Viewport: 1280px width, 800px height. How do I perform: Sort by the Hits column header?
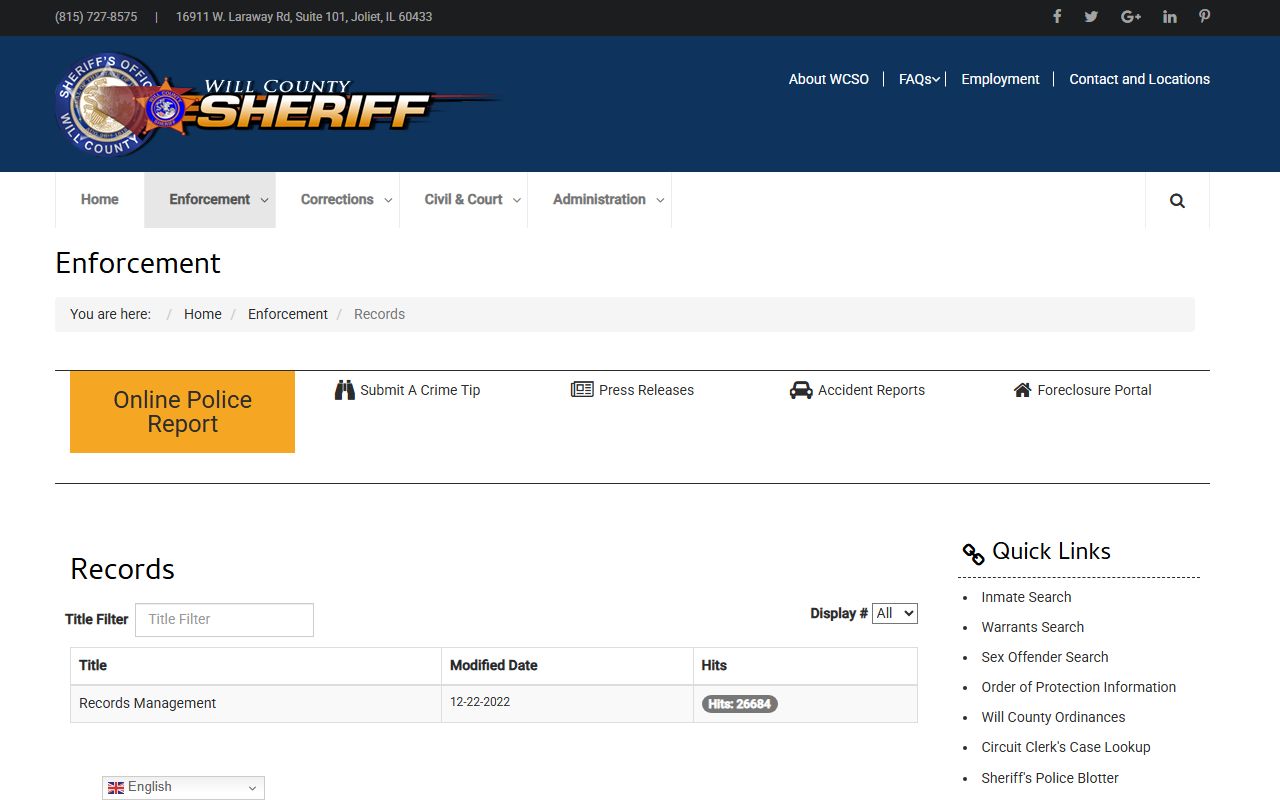point(714,665)
